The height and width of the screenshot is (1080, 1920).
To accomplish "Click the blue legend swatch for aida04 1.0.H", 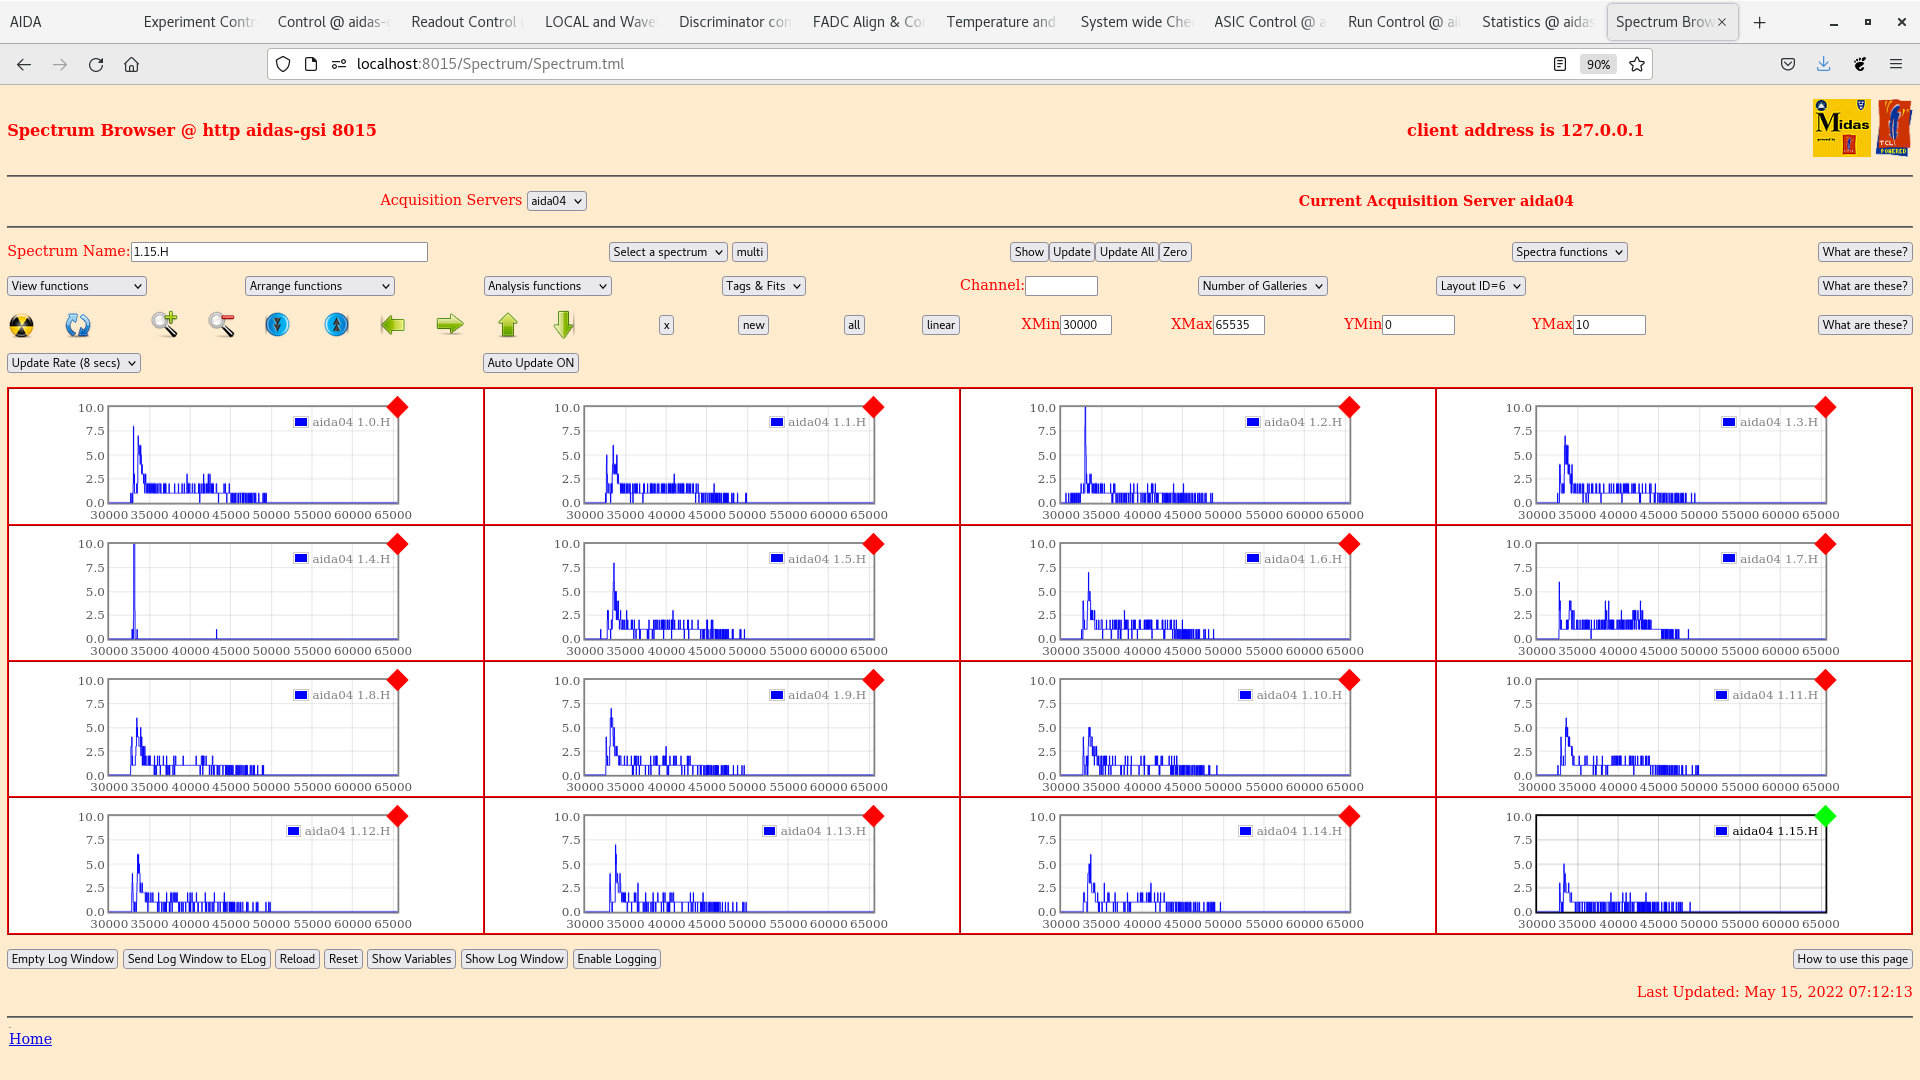I will tap(300, 422).
